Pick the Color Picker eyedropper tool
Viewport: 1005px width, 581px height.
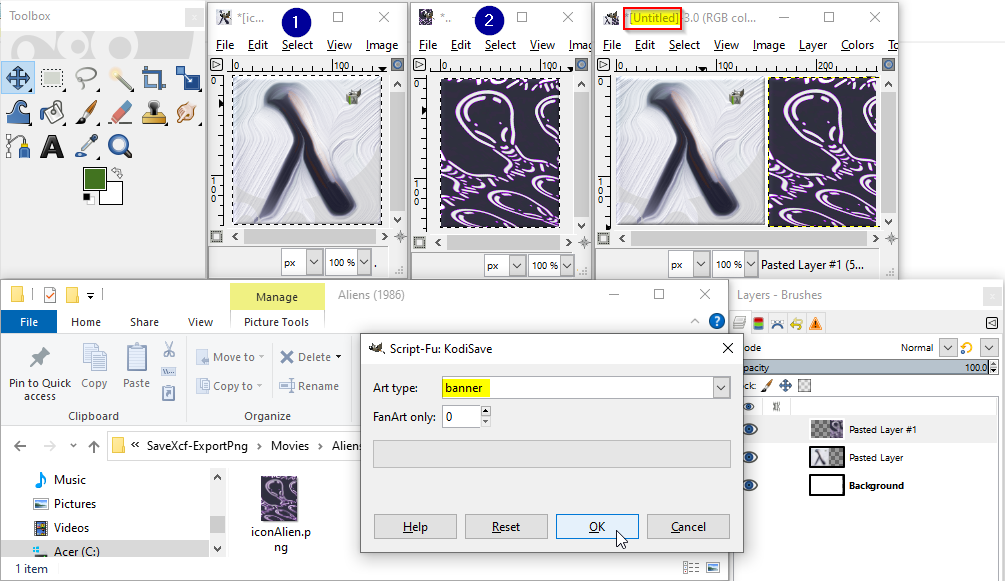coord(86,147)
